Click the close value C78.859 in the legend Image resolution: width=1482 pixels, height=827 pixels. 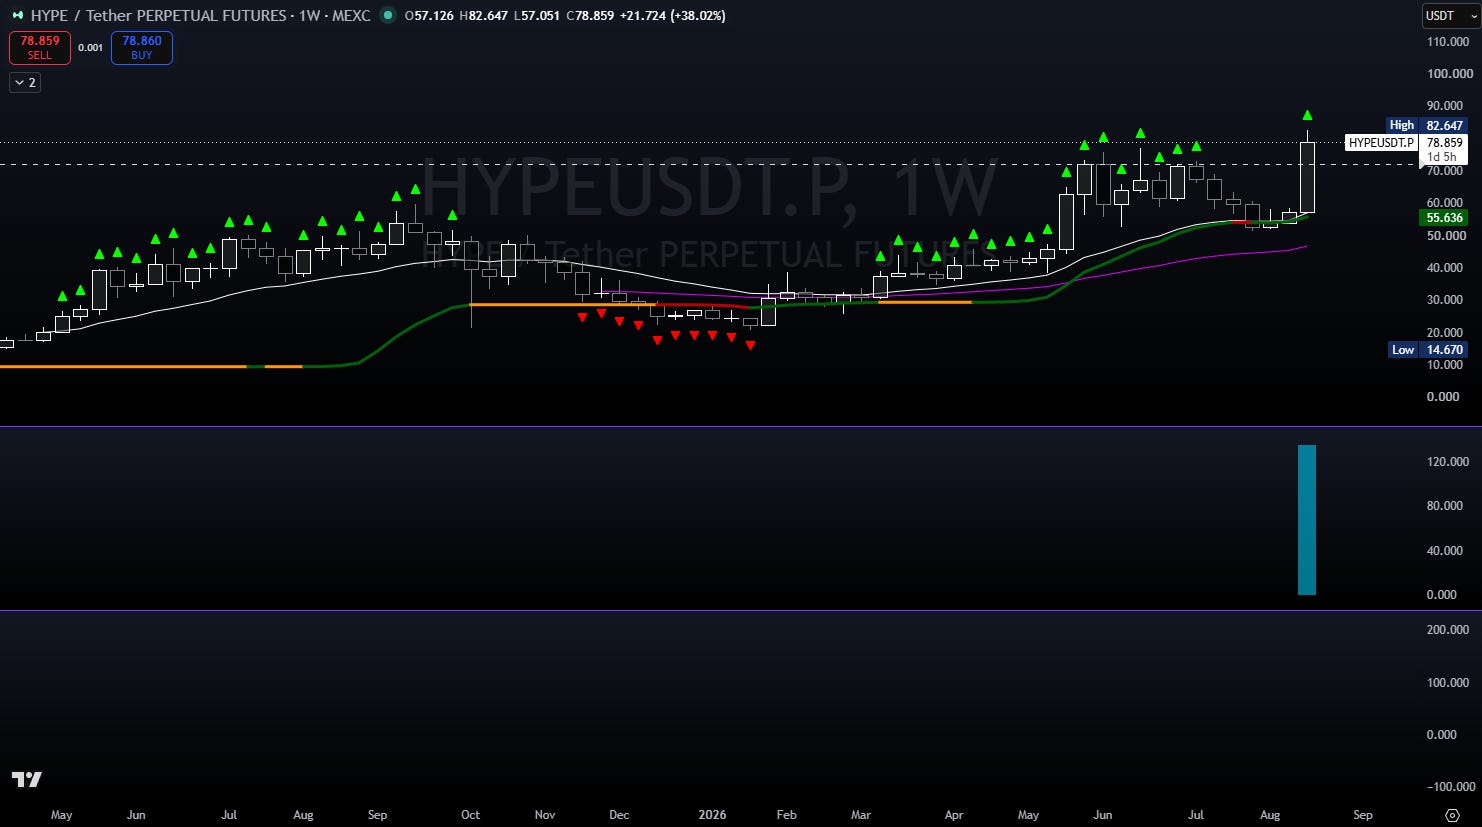(590, 16)
